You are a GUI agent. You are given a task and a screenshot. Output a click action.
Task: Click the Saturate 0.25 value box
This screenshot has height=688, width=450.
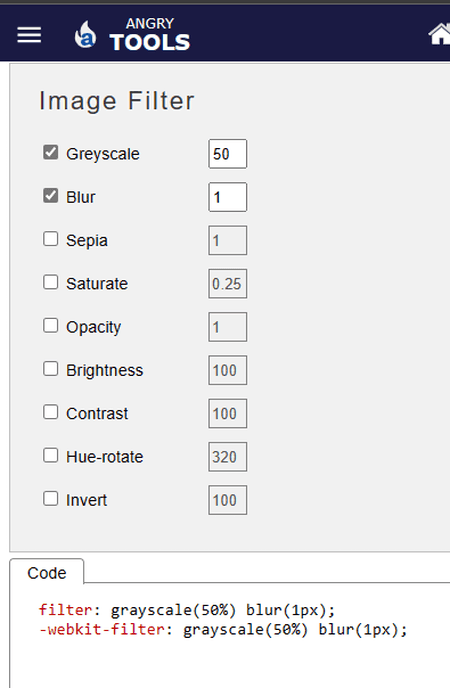click(228, 283)
